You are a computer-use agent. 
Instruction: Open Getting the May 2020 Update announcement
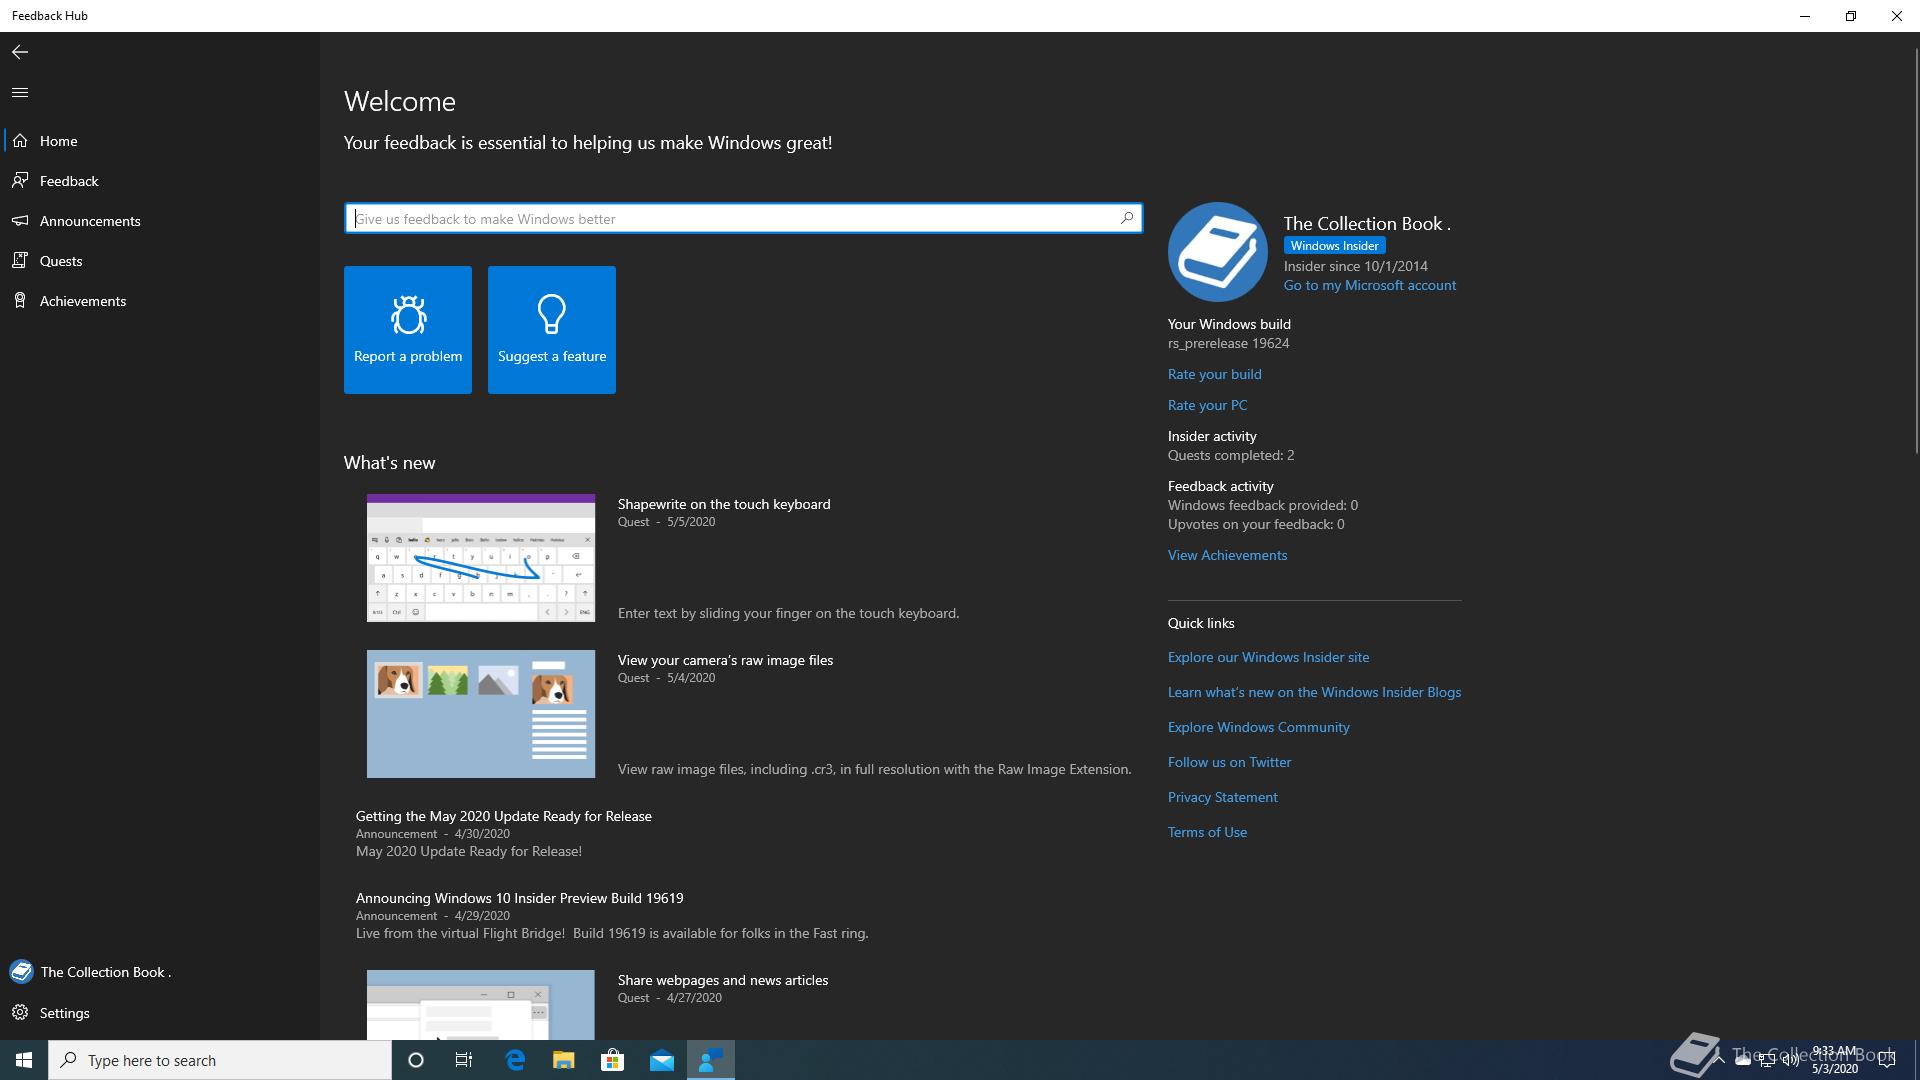point(503,816)
